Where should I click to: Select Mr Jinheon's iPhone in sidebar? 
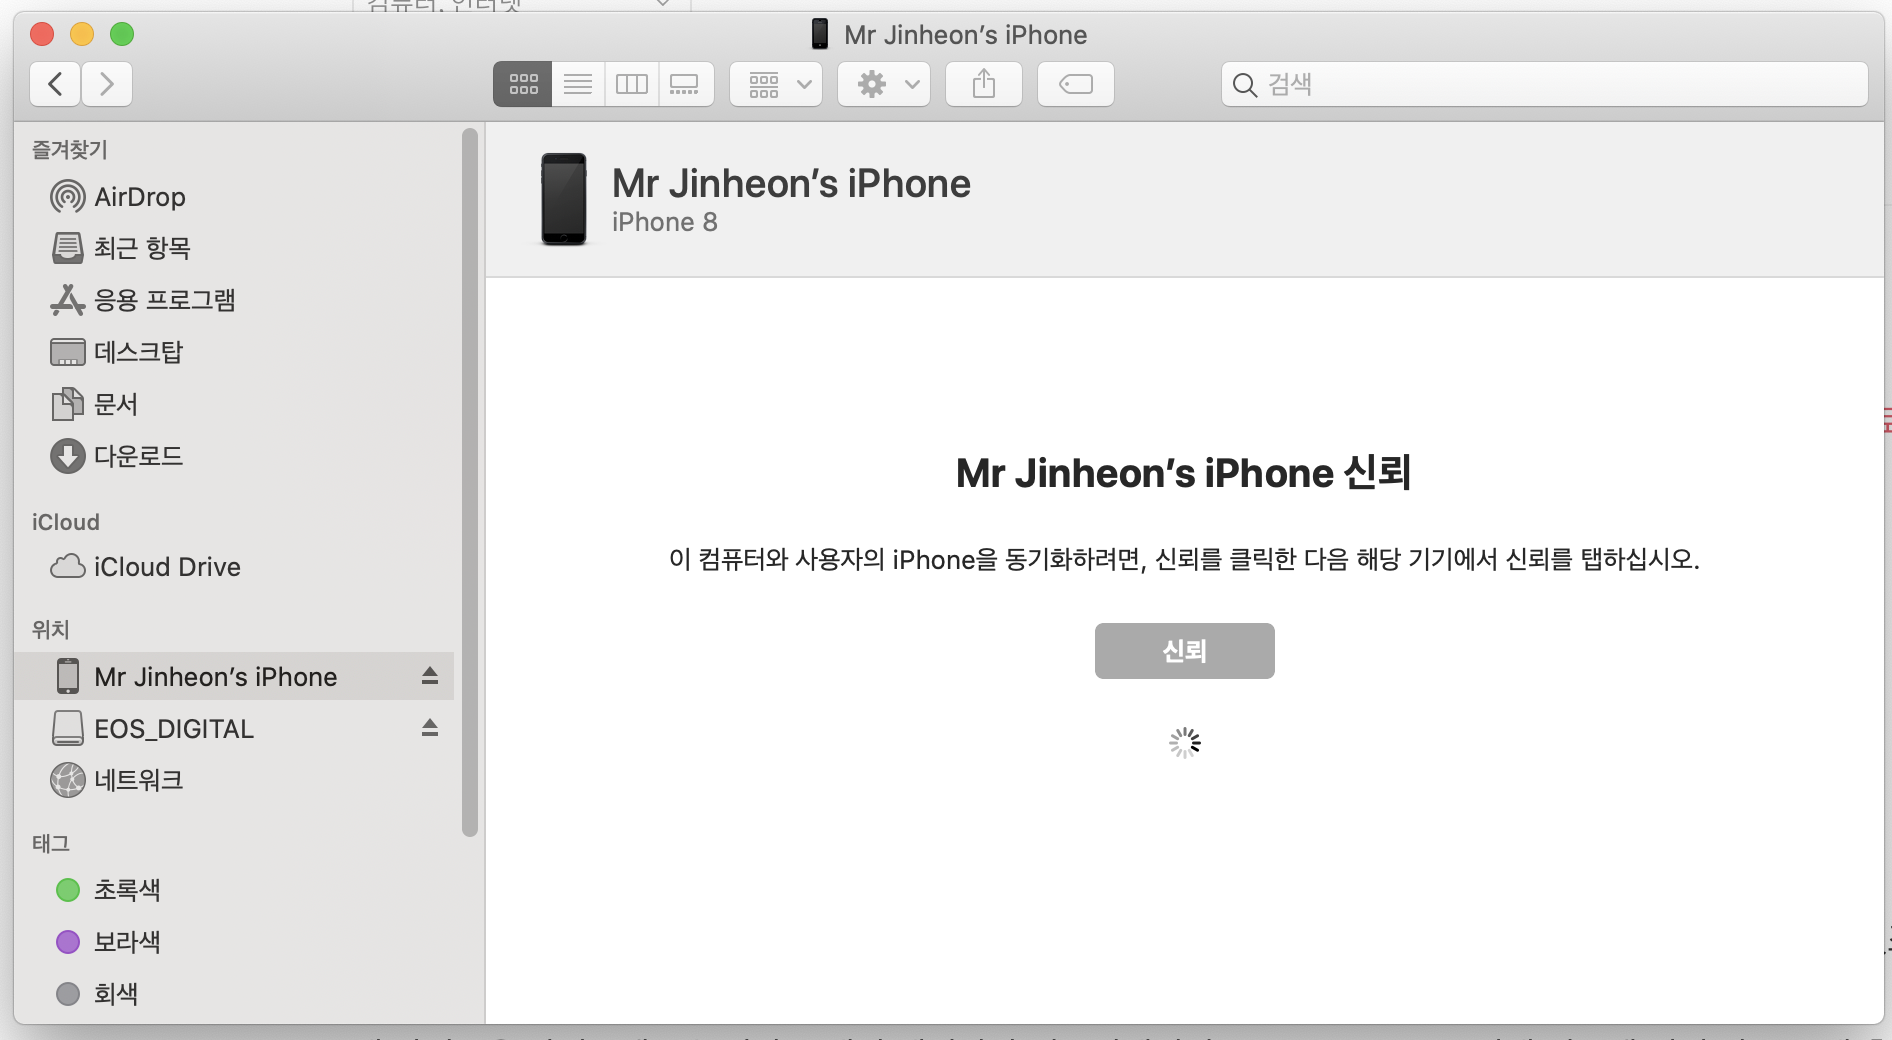[x=235, y=677]
